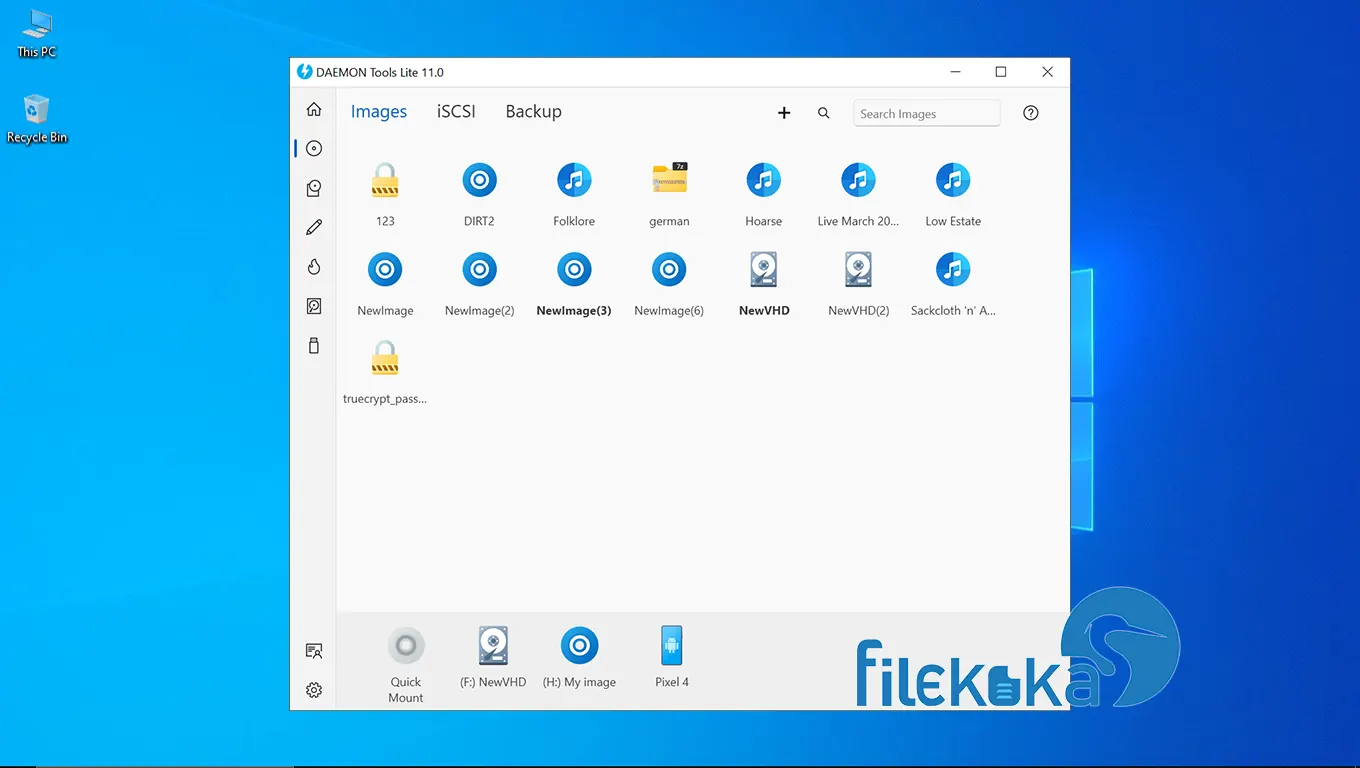Maximize the DAEMON Tools window

click(x=1001, y=72)
